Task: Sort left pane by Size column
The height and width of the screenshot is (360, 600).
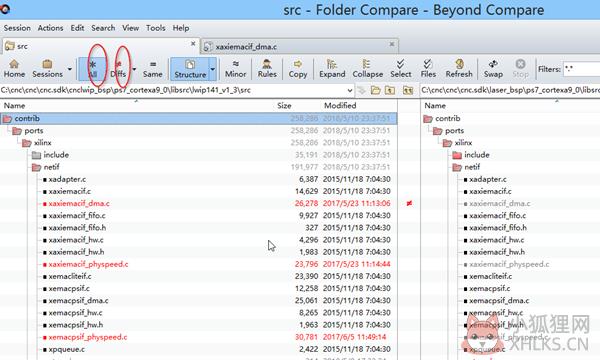Action: pyautogui.click(x=284, y=106)
